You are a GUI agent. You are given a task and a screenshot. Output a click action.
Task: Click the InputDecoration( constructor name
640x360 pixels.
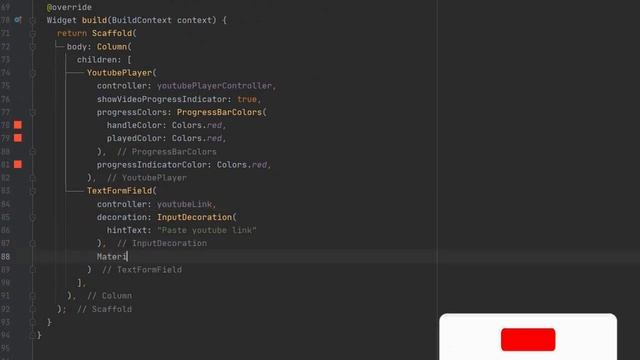[194, 217]
